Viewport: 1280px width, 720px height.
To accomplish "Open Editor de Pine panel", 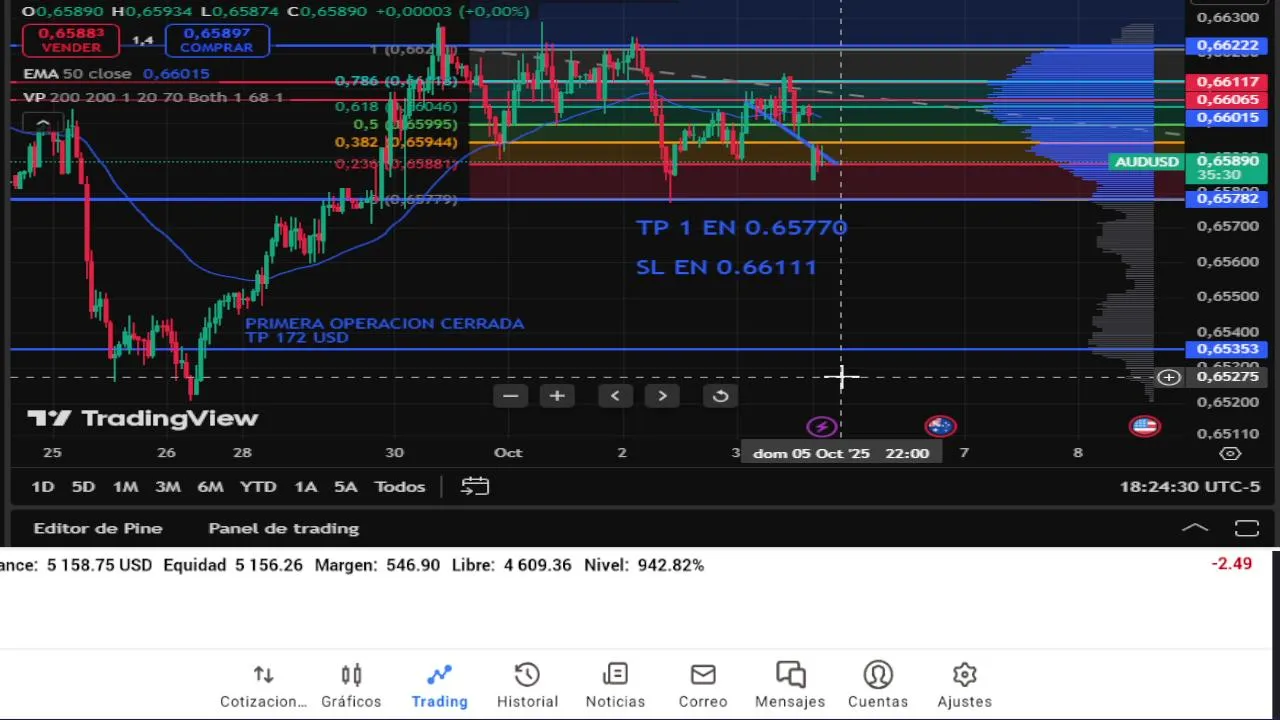I will [x=98, y=528].
